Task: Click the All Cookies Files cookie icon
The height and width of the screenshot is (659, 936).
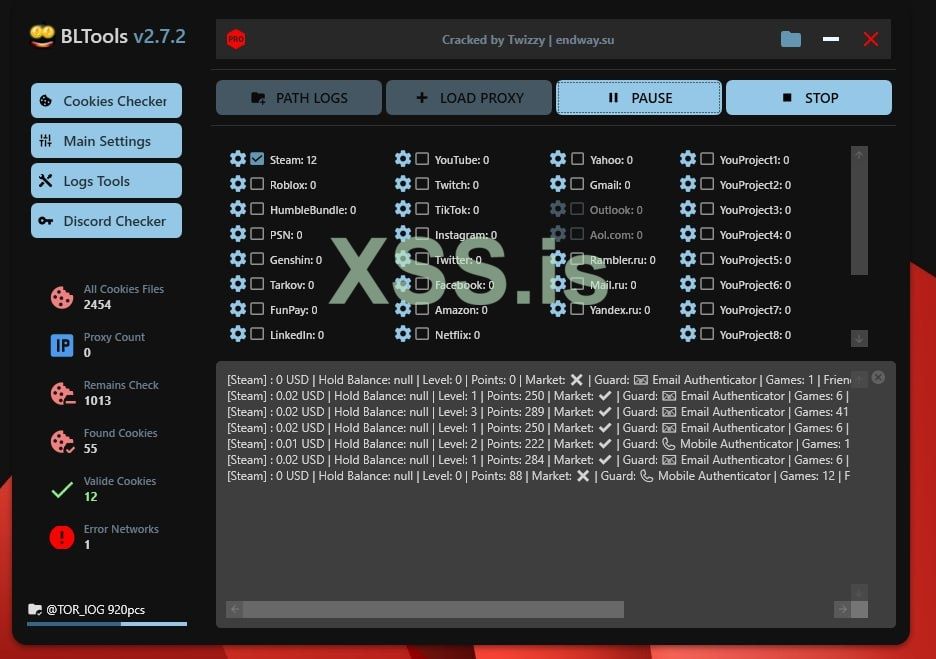Action: [x=62, y=297]
